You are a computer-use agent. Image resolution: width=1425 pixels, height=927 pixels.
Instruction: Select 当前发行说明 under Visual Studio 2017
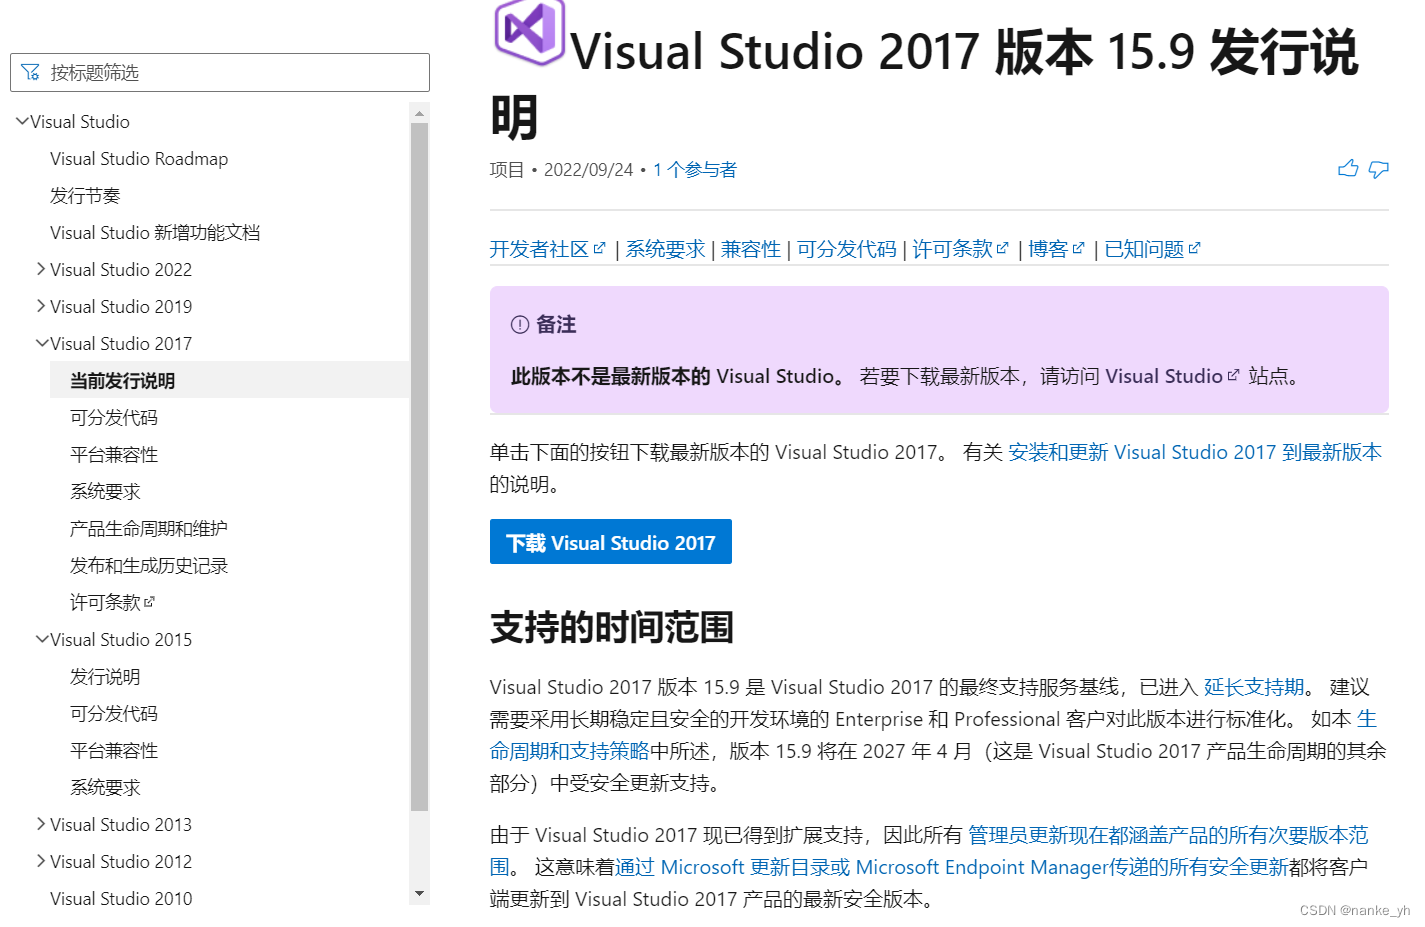(x=122, y=380)
